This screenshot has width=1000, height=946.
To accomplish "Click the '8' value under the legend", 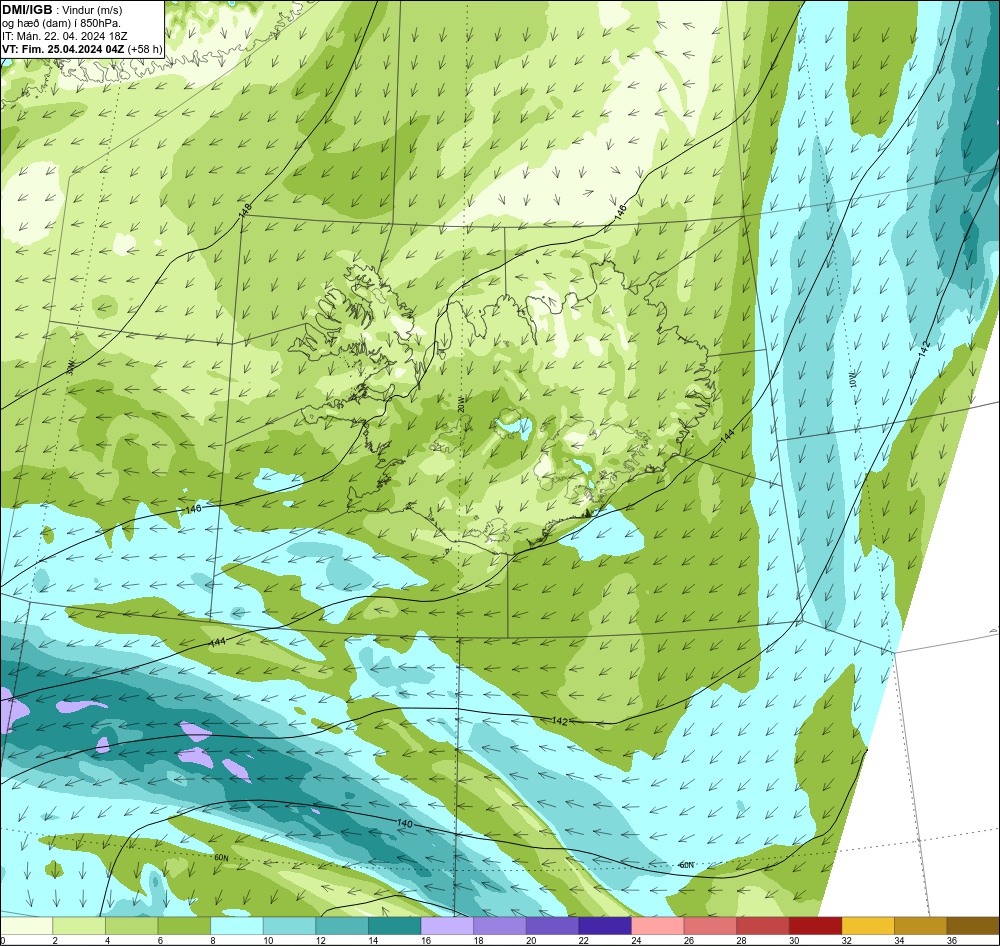I will click(x=212, y=940).
